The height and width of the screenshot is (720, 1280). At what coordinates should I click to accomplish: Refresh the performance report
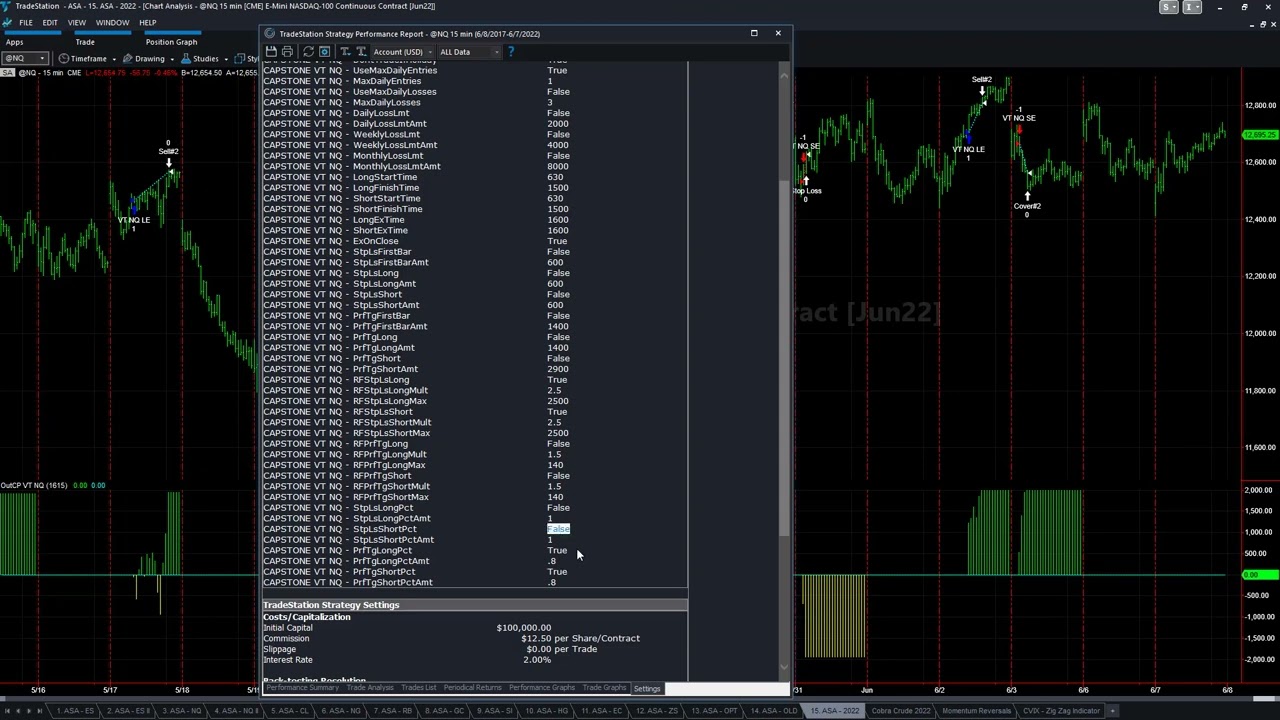308,52
